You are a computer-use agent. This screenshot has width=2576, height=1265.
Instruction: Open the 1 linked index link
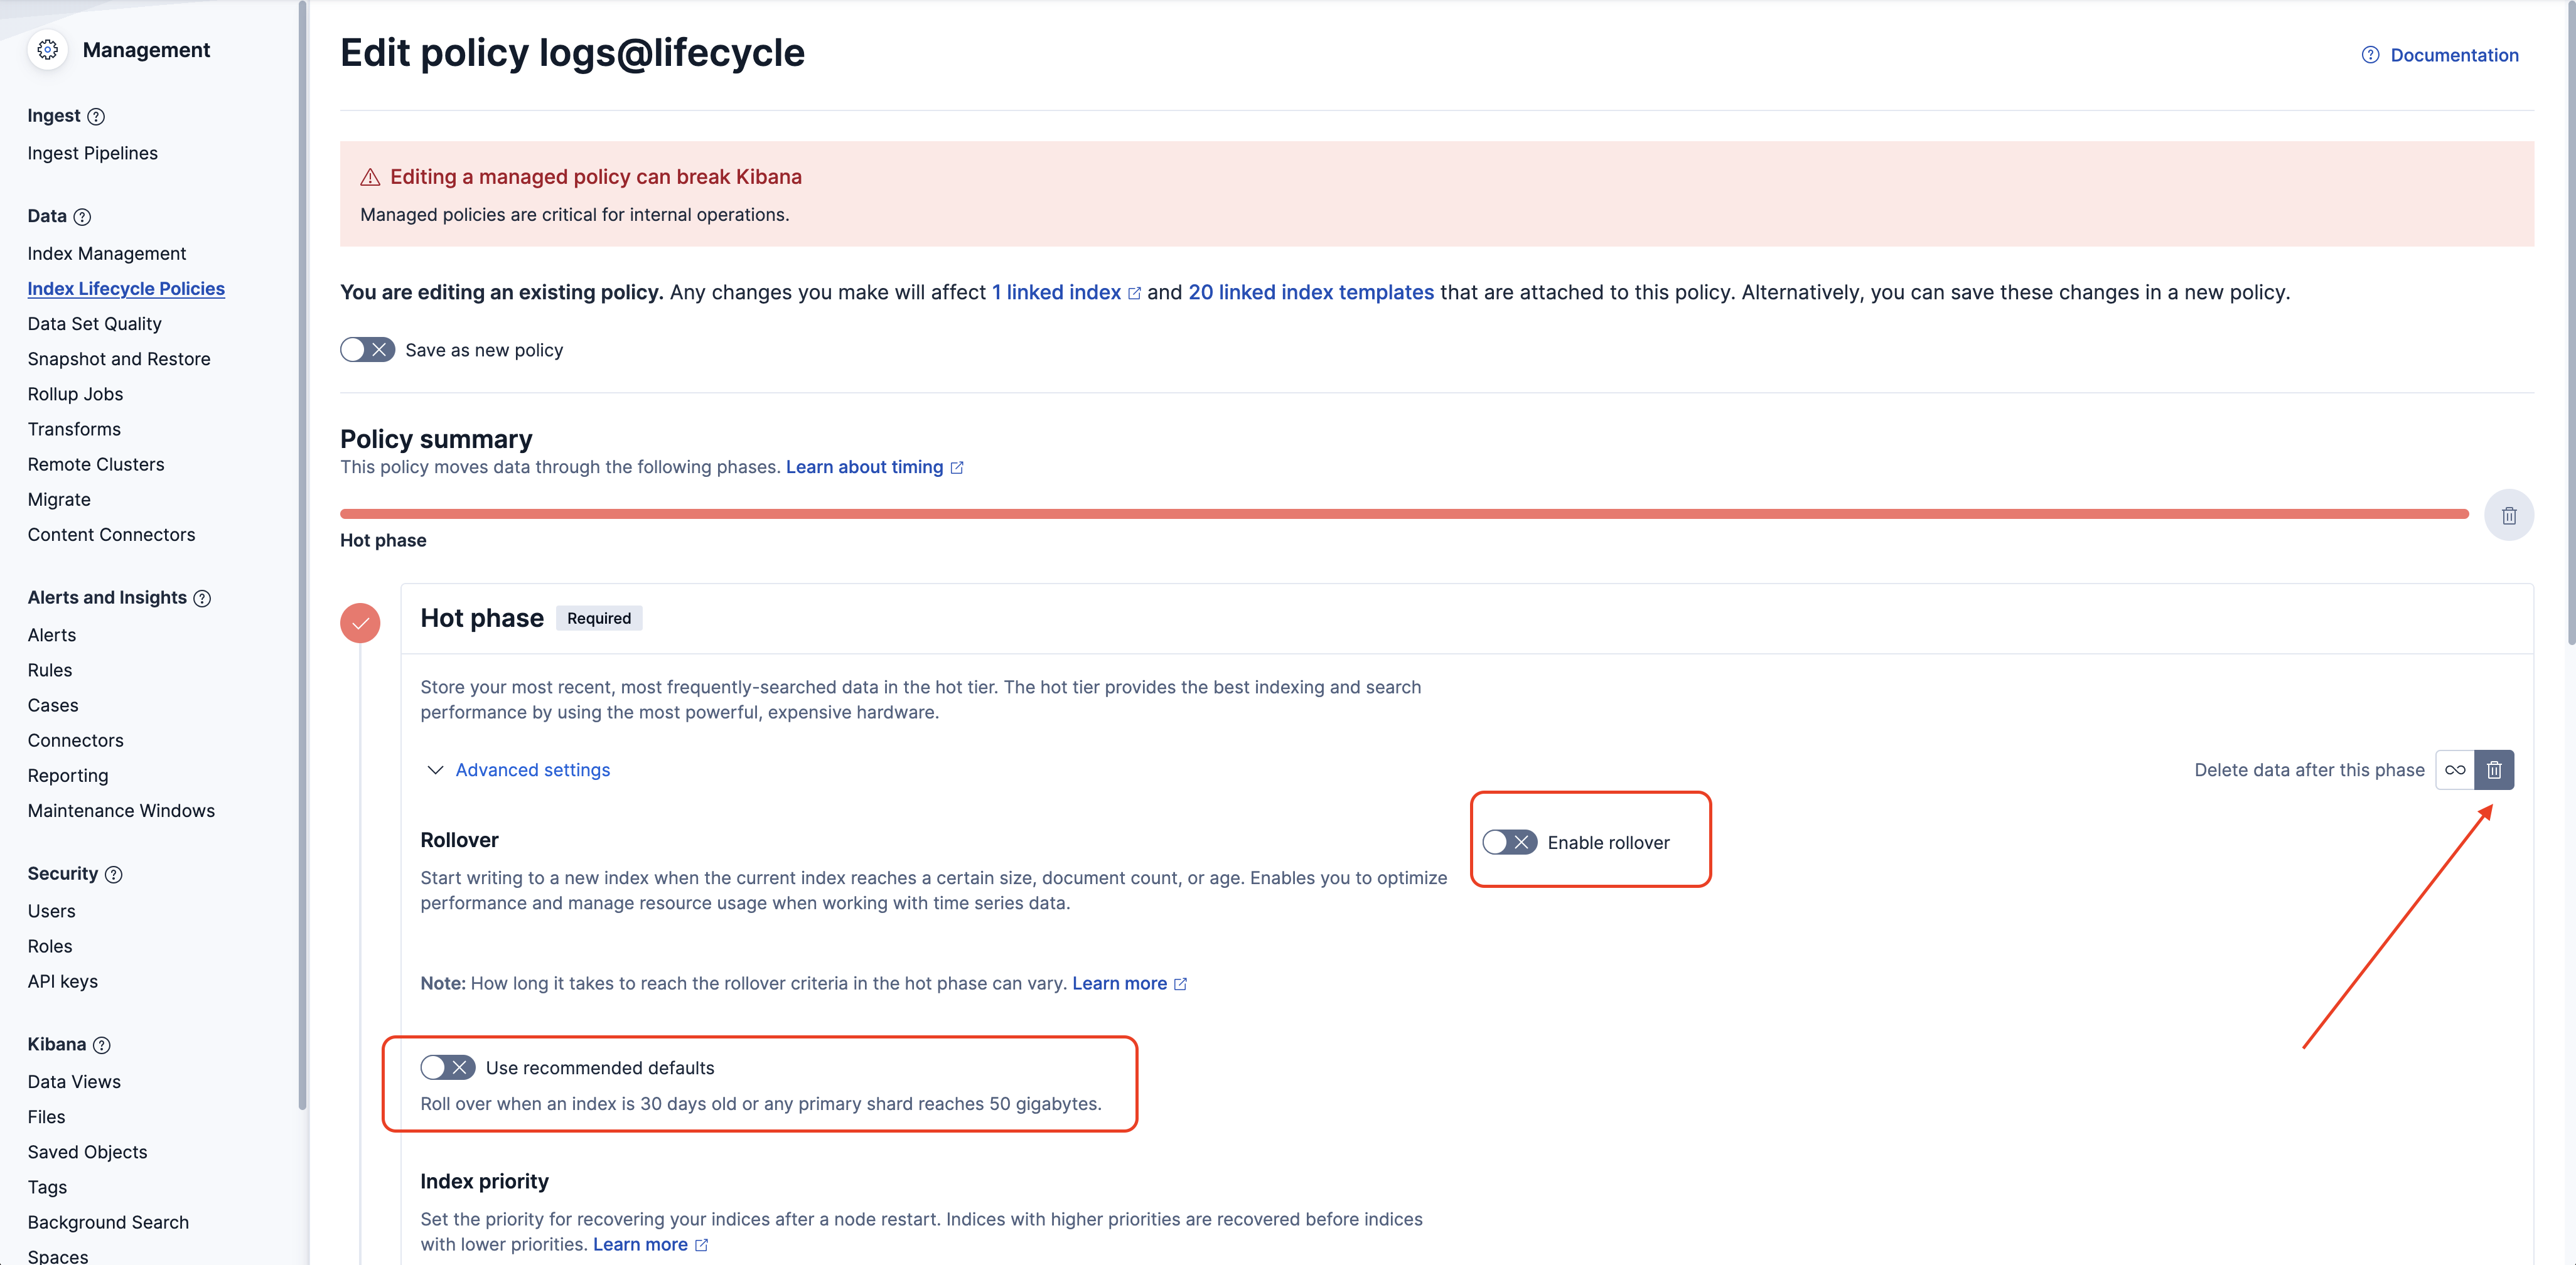[x=1056, y=292]
